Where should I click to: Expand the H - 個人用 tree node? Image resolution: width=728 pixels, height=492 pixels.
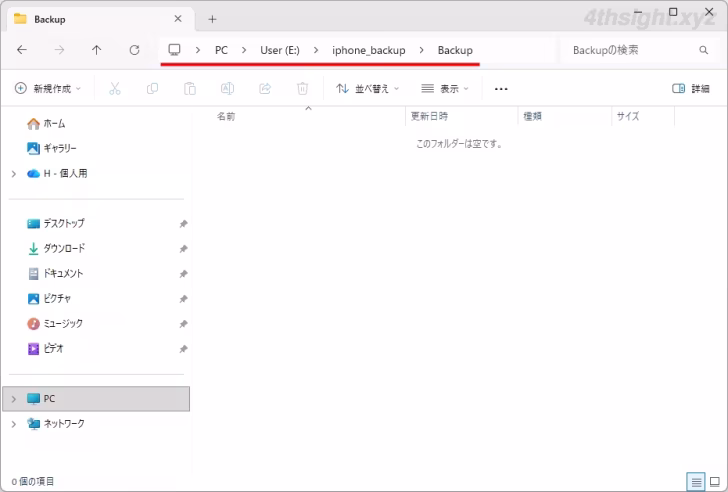pos(13,174)
